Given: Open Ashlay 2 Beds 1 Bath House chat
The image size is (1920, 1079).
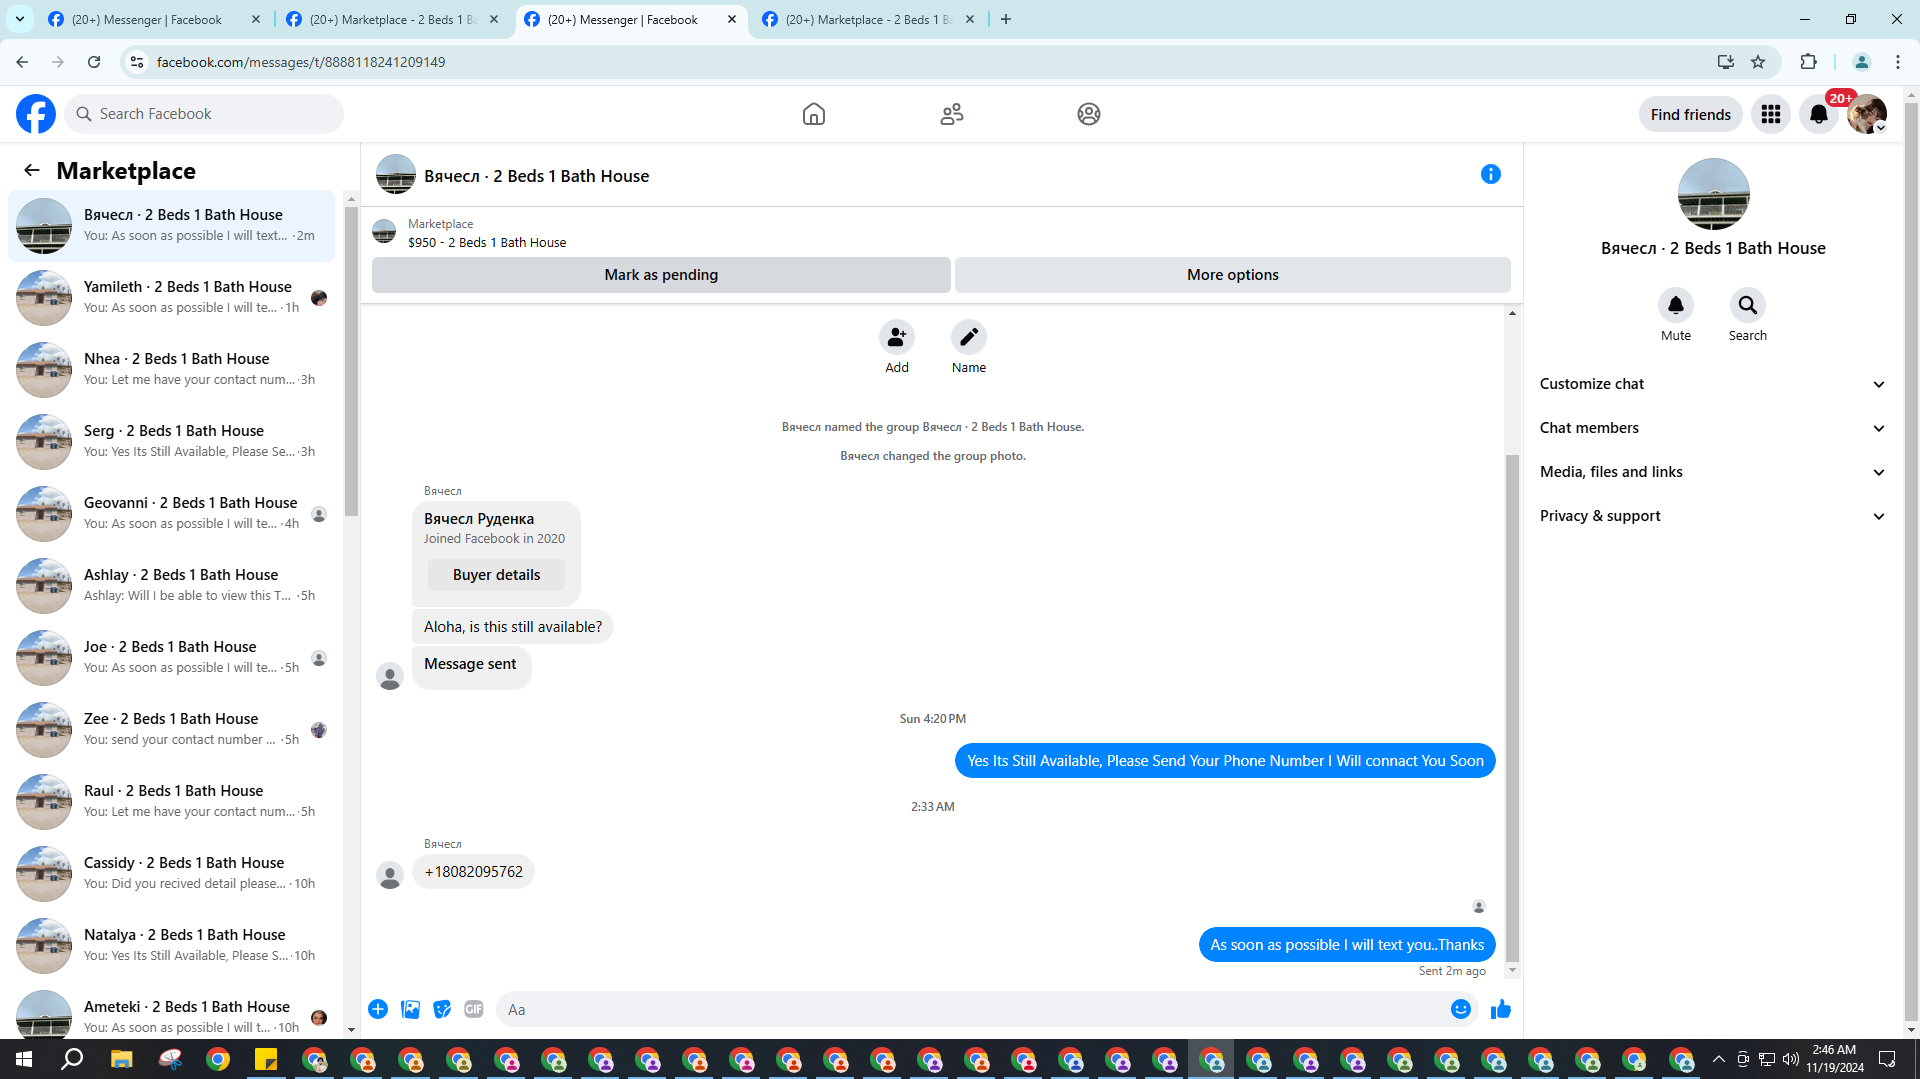Looking at the screenshot, I should pos(172,586).
